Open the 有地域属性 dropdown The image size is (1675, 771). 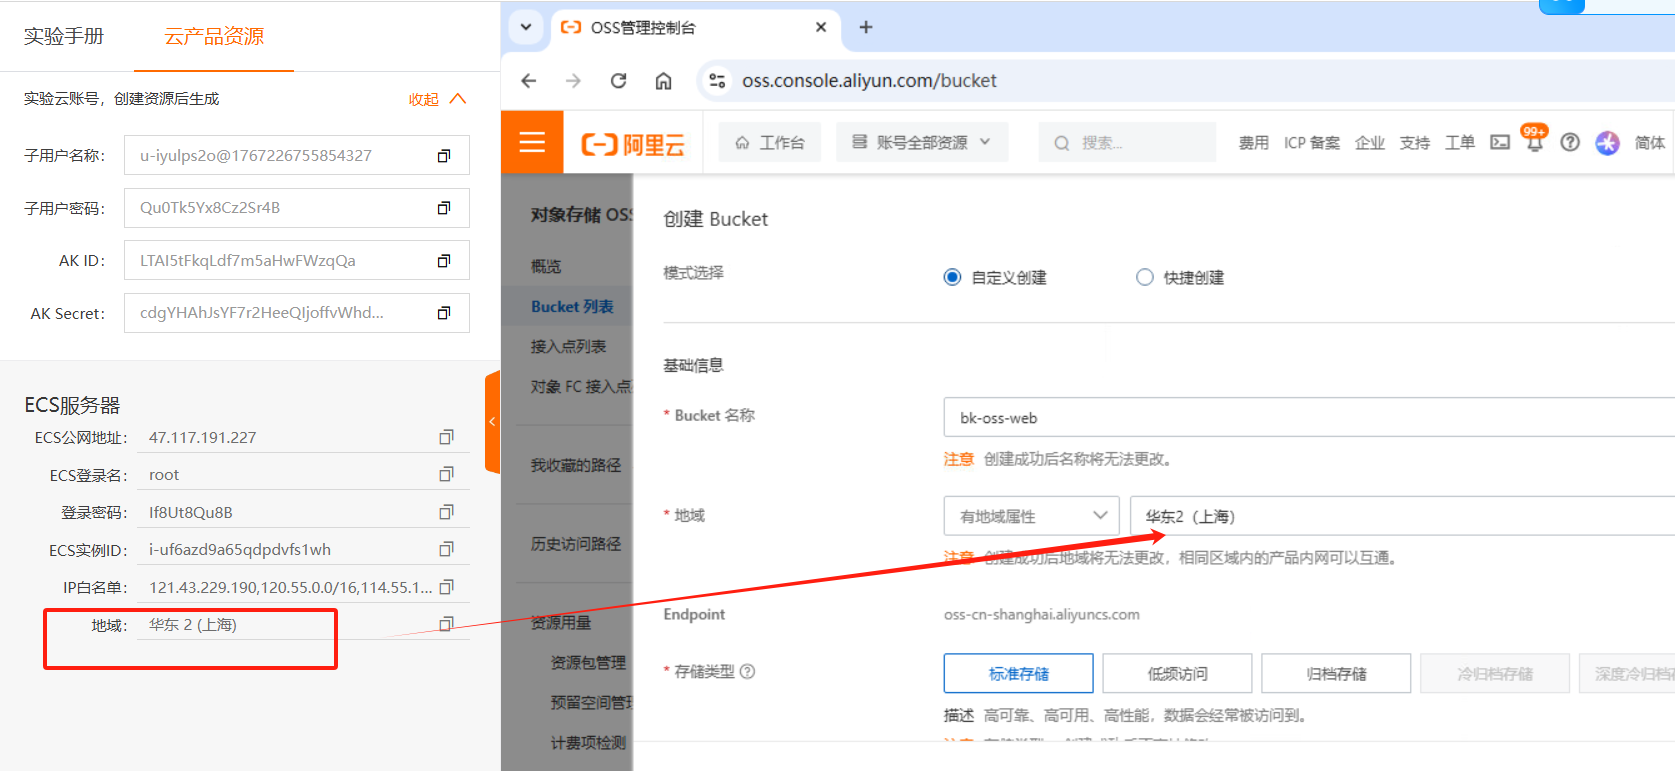click(1031, 516)
